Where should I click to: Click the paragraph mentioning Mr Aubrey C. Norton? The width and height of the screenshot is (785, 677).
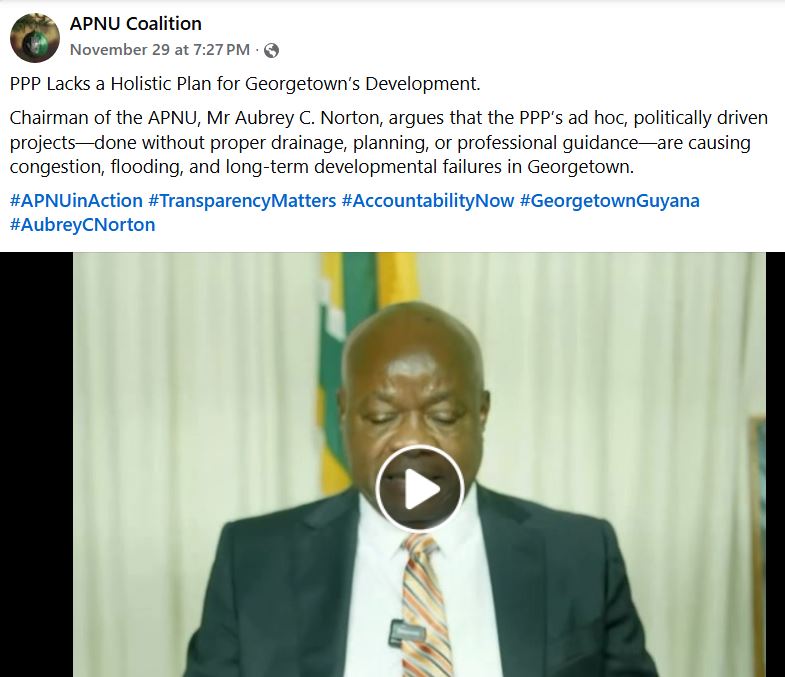(388, 142)
